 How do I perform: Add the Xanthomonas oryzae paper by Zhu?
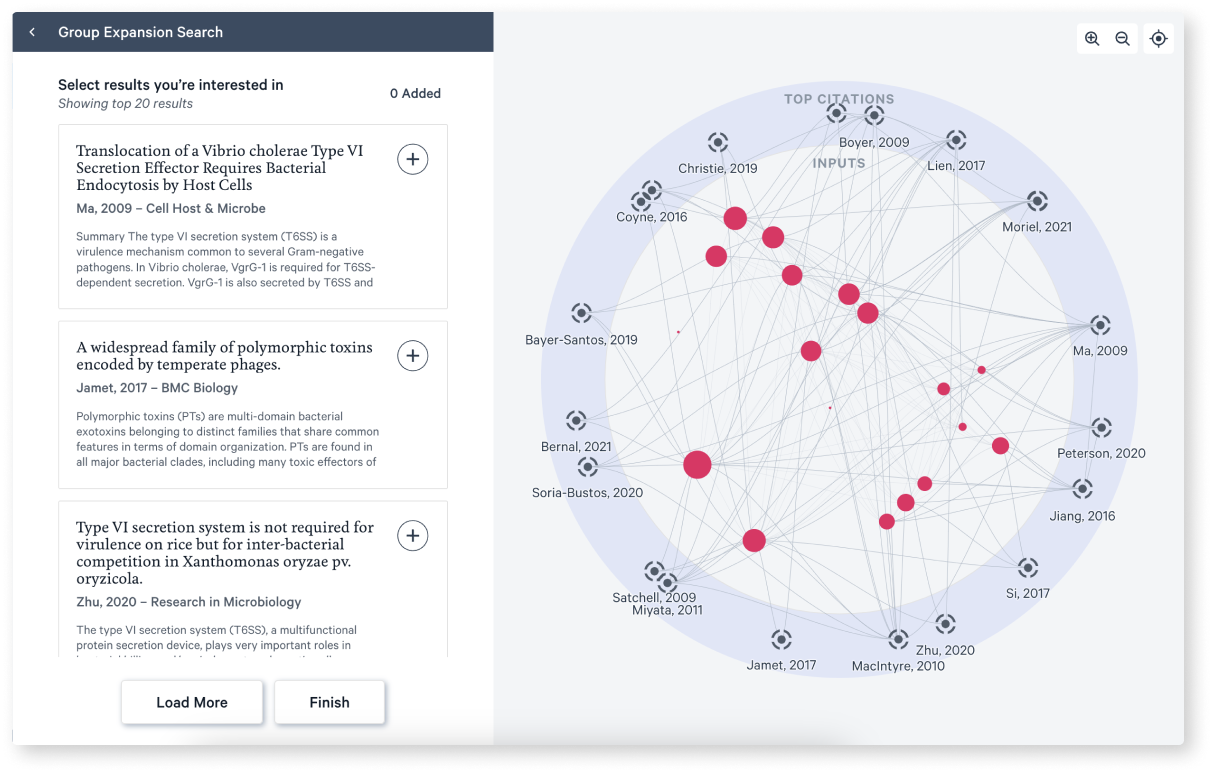(x=413, y=535)
